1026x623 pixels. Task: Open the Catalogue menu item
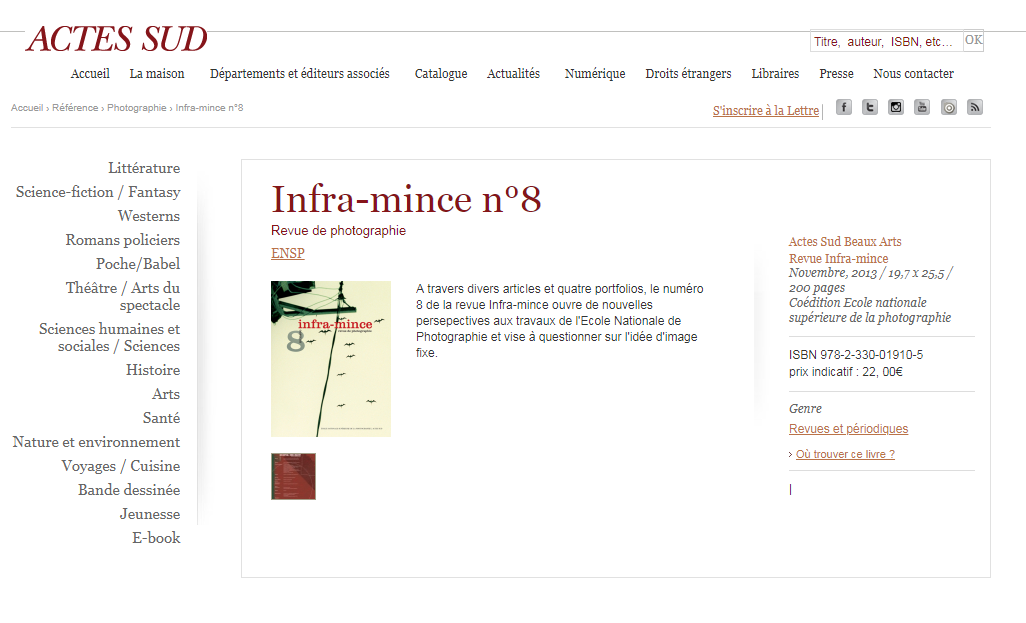coord(441,74)
